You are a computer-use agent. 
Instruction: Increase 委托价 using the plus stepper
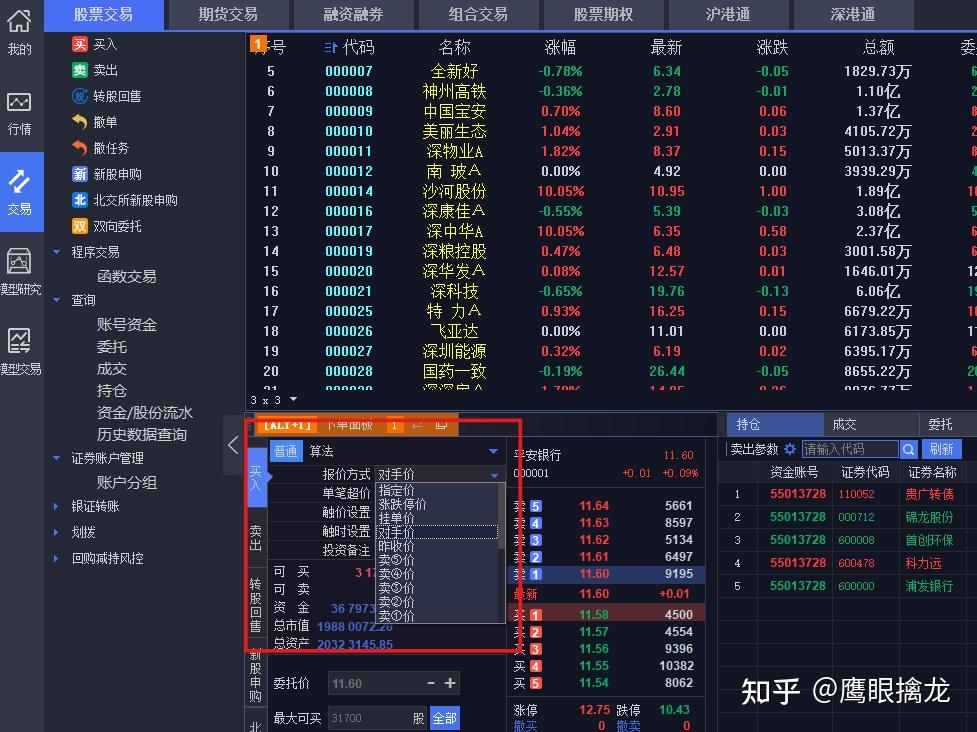[448, 684]
